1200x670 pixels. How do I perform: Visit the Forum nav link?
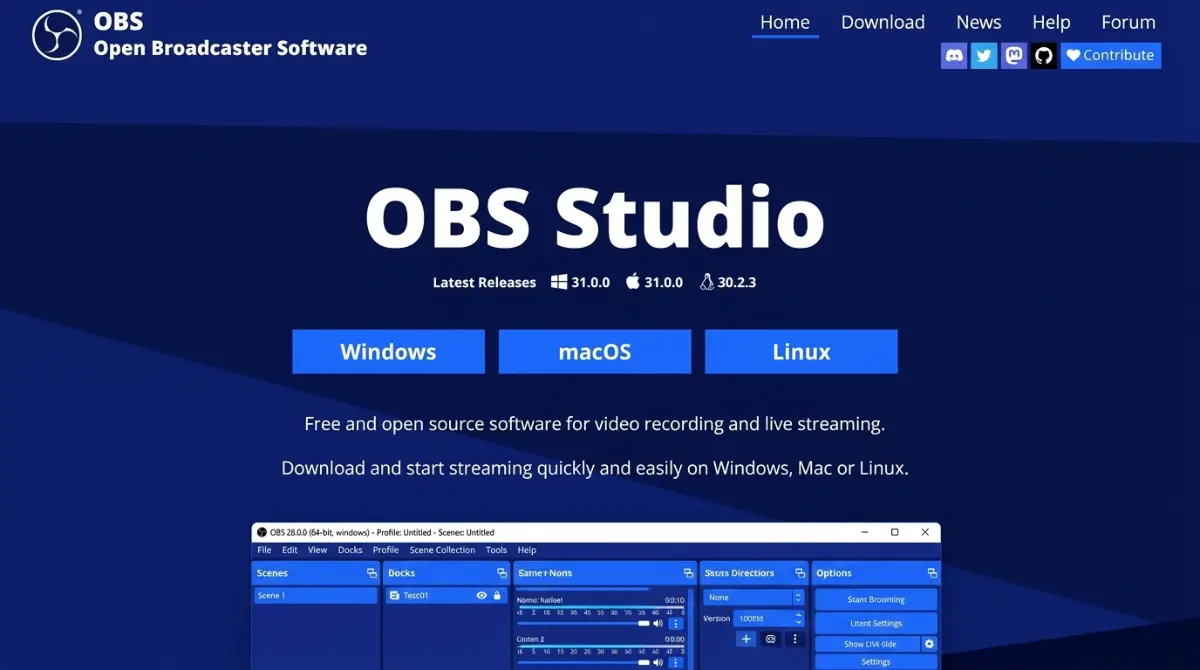click(x=1128, y=22)
